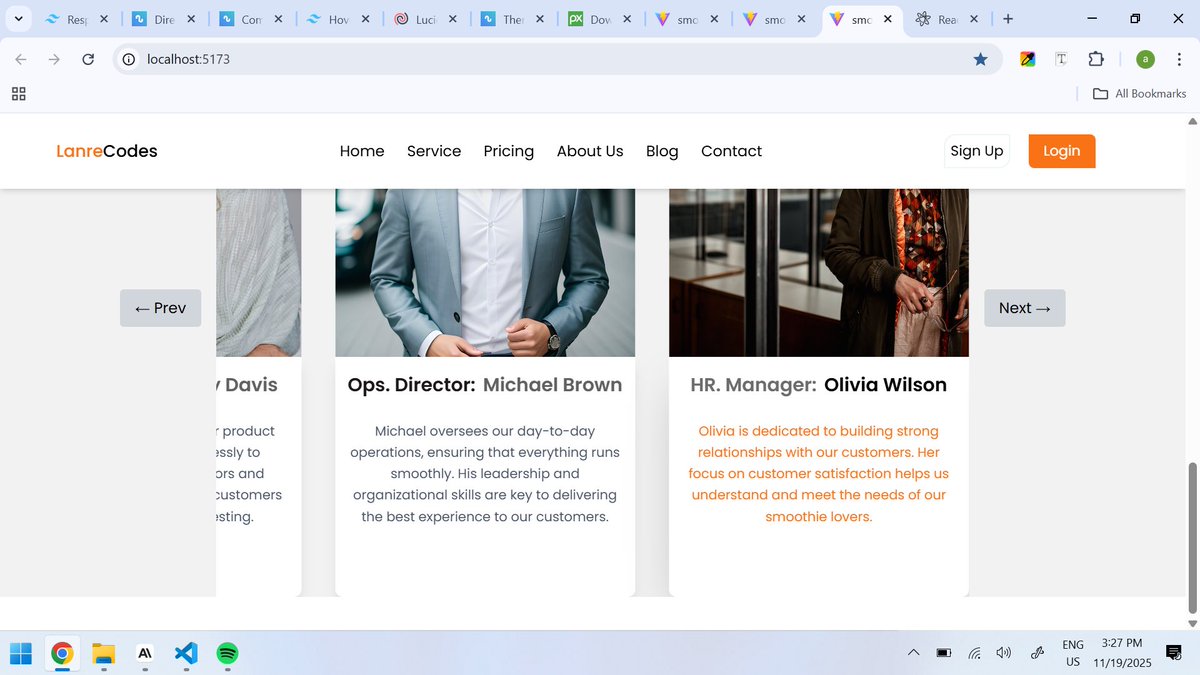Open the 'T' font extension icon
The width and height of the screenshot is (1200, 675).
(x=1061, y=59)
